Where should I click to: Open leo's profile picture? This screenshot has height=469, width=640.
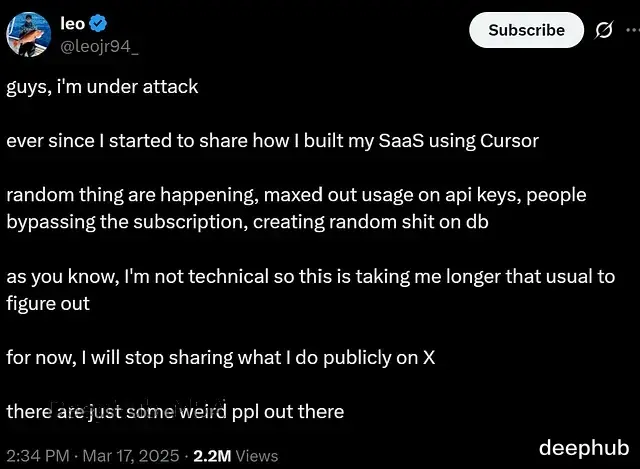27,32
